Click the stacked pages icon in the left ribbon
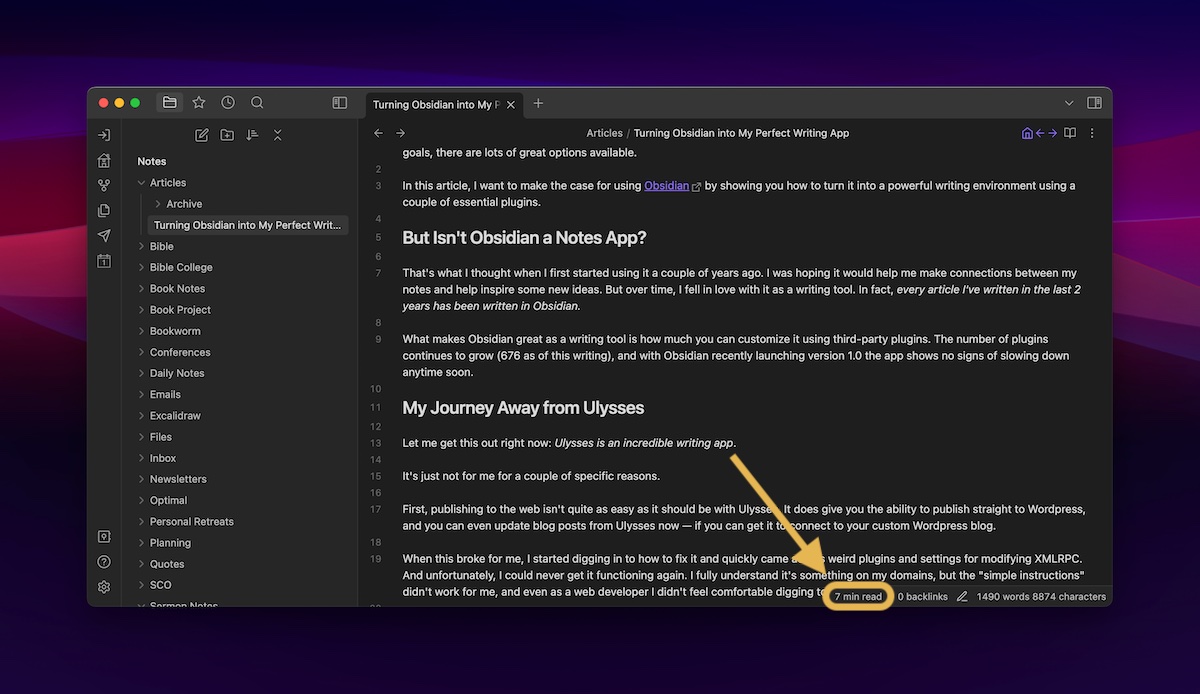This screenshot has width=1200, height=694. (x=104, y=210)
